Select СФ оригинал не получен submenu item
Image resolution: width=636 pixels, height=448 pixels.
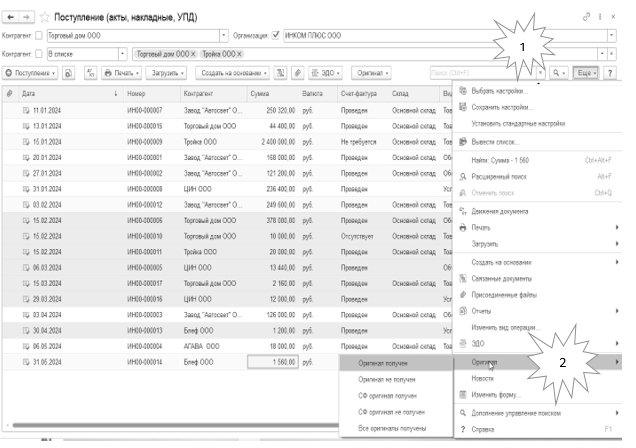[x=396, y=412]
